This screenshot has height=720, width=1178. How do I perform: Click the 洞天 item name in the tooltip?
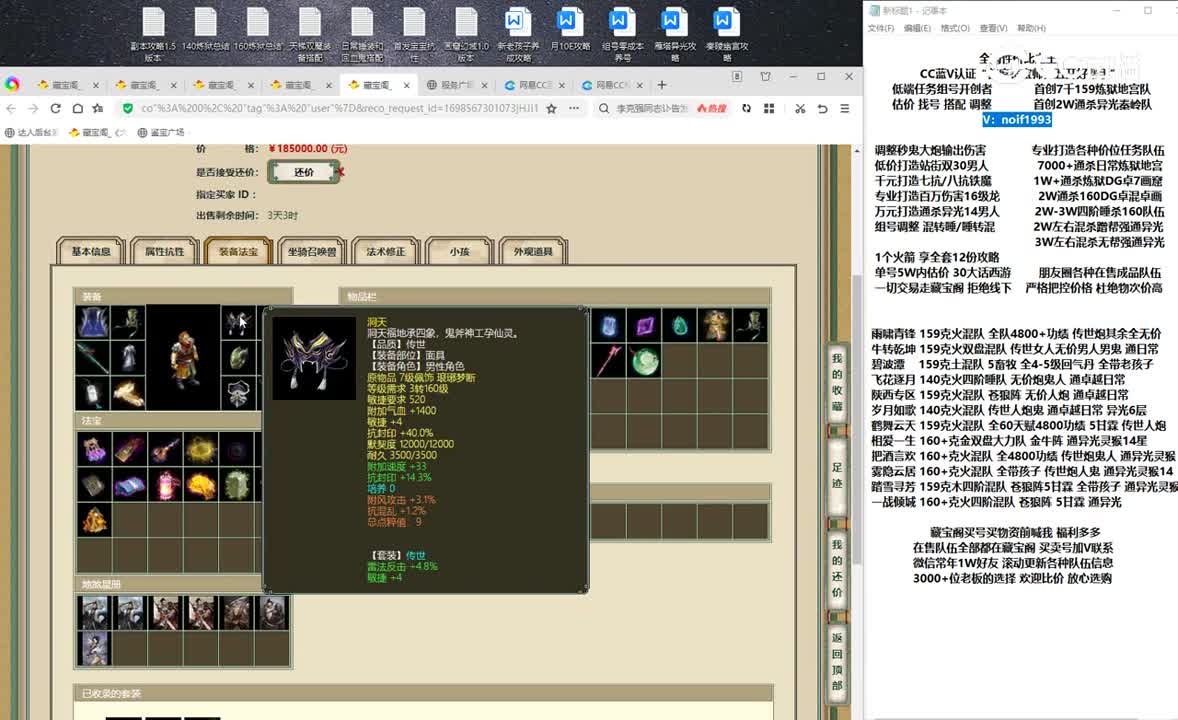pyautogui.click(x=376, y=322)
